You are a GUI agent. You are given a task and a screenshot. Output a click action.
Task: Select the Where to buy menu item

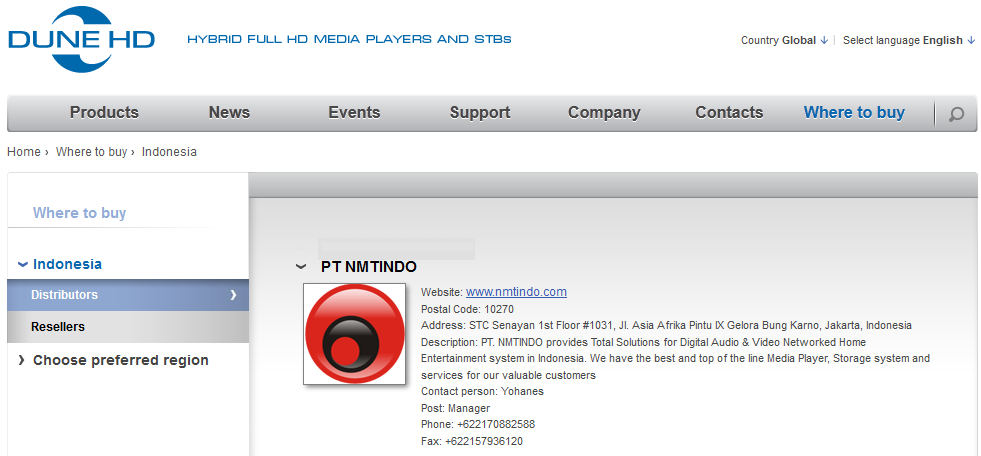tap(854, 113)
